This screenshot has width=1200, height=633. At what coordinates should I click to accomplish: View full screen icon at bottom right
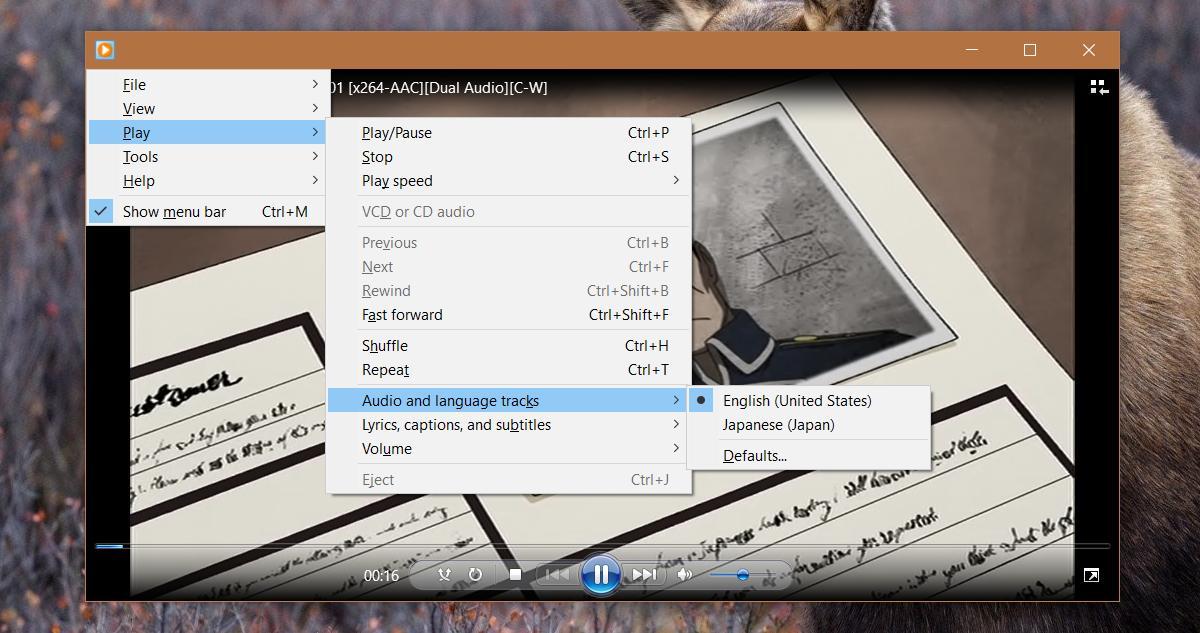pos(1092,575)
